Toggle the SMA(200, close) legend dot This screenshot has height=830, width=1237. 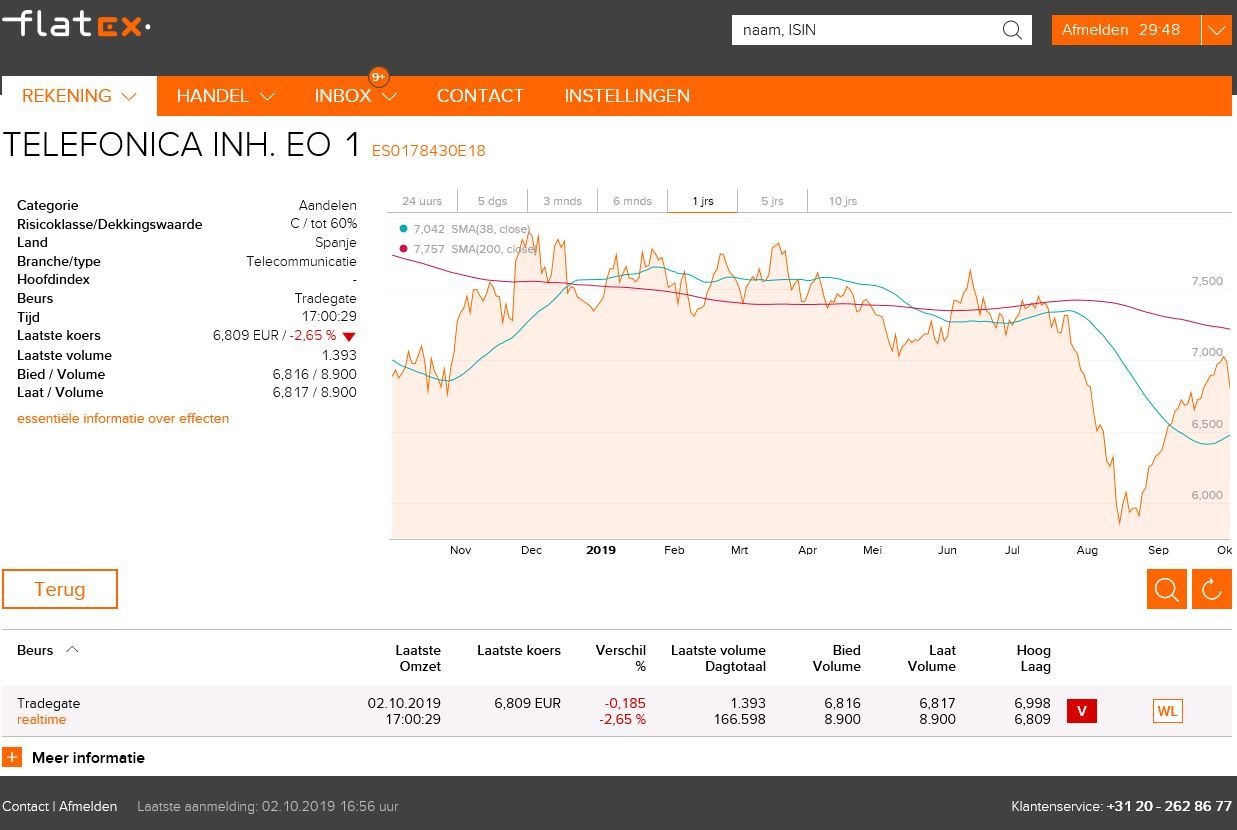403,249
